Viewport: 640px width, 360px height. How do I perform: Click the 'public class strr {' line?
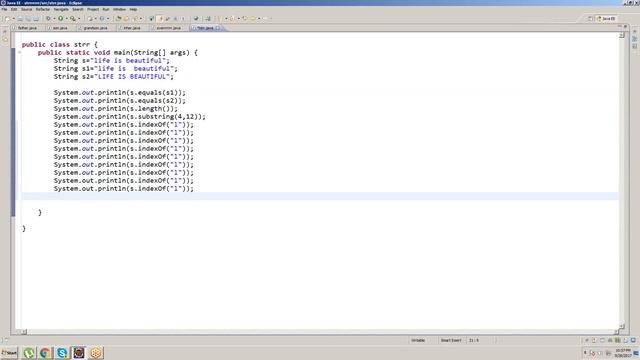click(60, 44)
